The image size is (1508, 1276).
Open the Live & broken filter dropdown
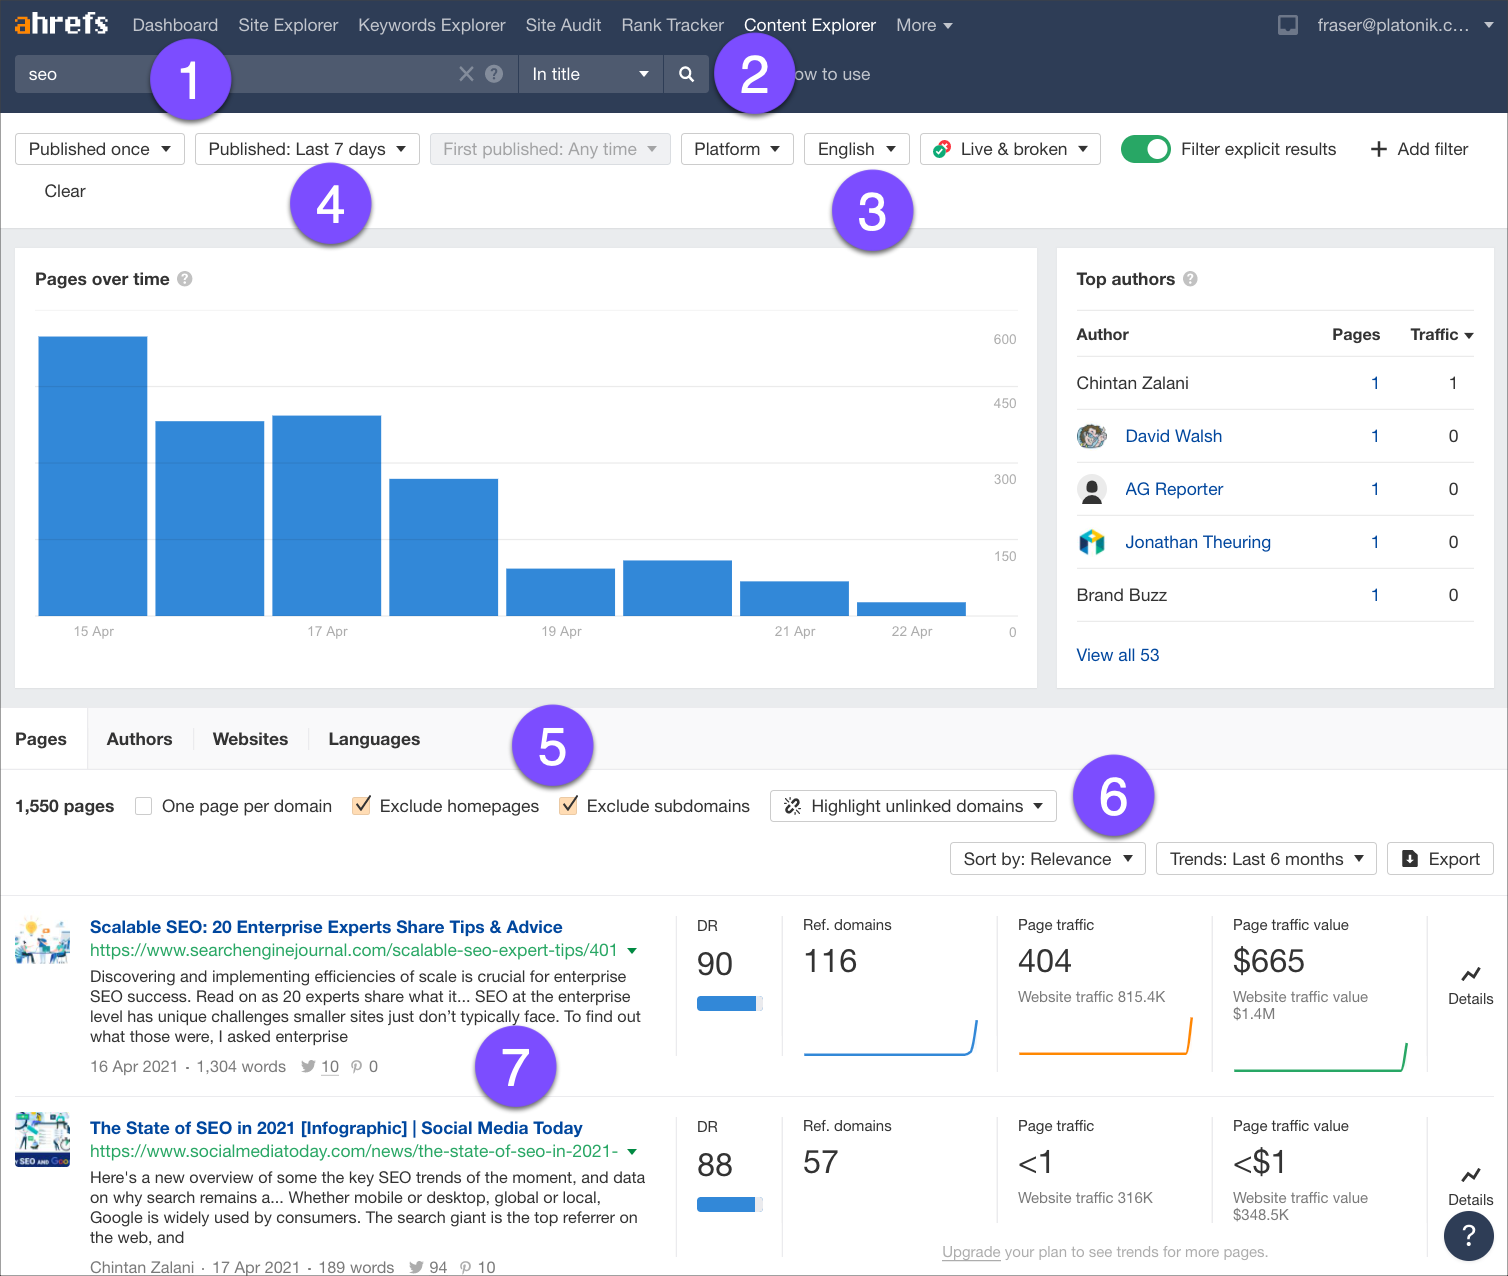[x=1010, y=149]
